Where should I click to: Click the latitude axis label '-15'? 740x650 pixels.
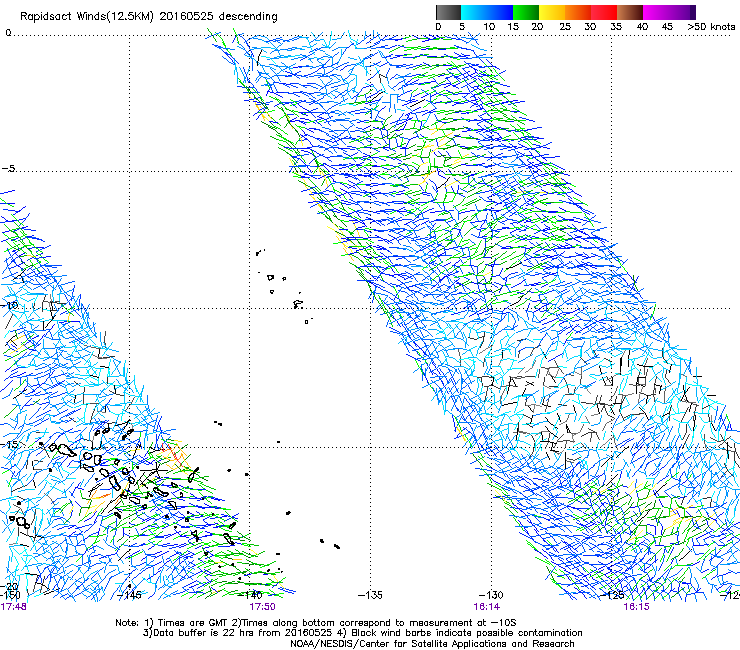(x=9, y=445)
